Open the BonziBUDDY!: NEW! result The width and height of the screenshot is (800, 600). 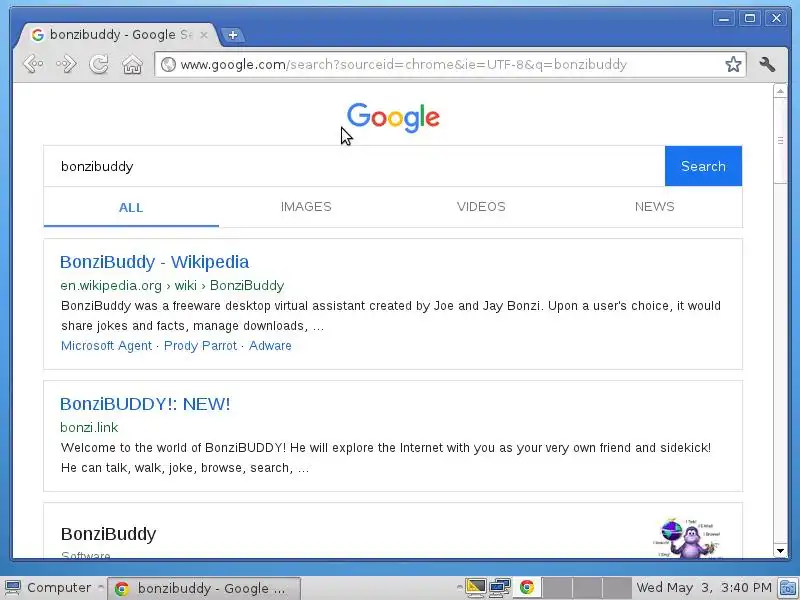(145, 404)
